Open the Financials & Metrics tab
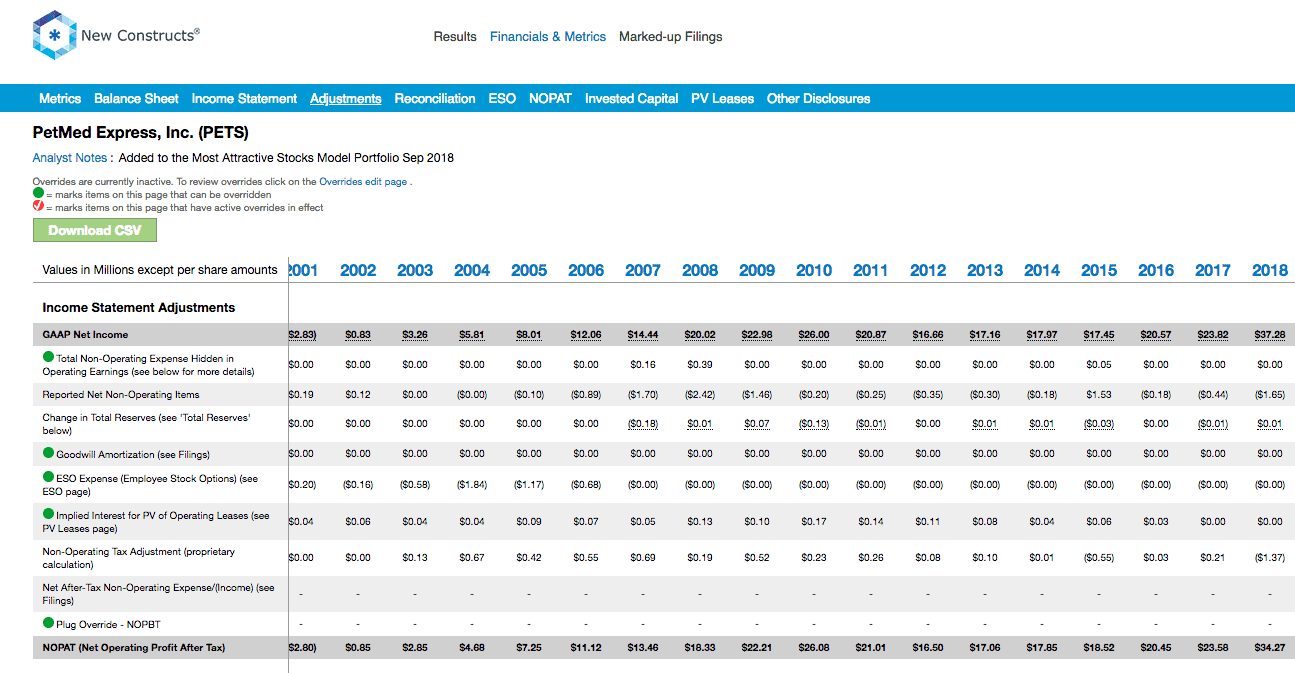1295x673 pixels. (x=548, y=37)
